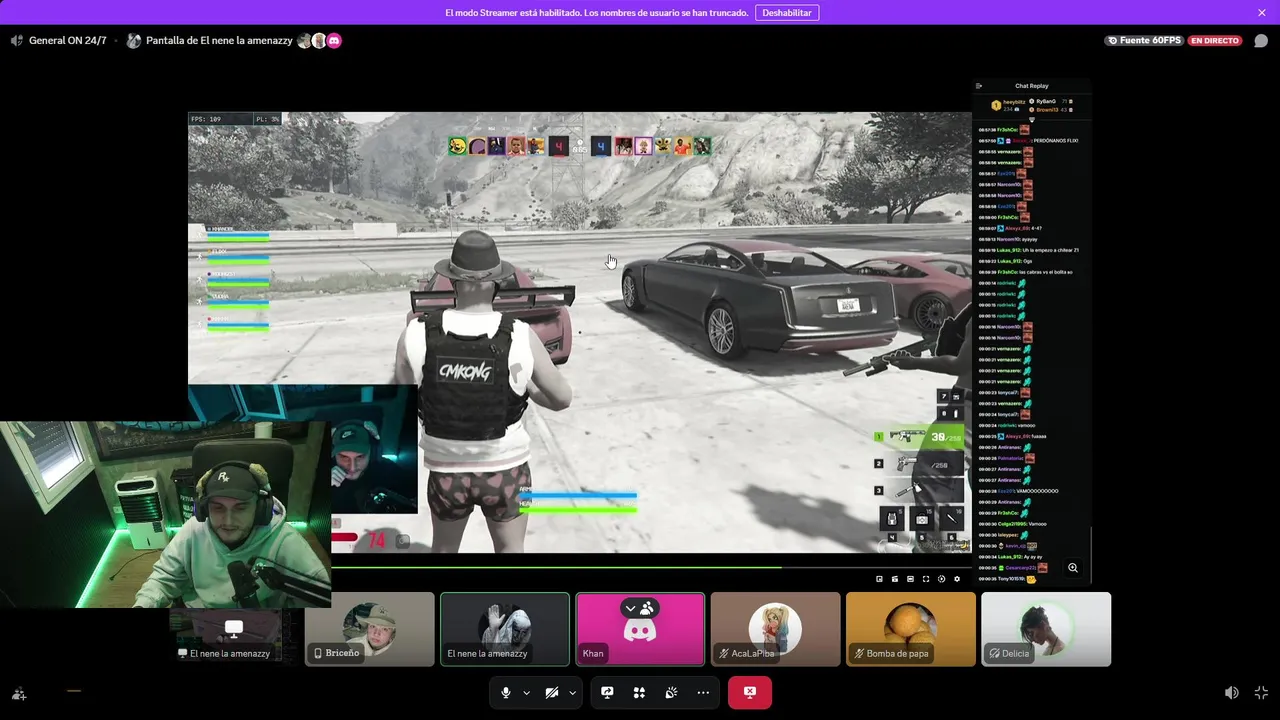This screenshot has width=1280, height=720.
Task: Click viewers dropdown on Khan tile
Action: (640, 607)
